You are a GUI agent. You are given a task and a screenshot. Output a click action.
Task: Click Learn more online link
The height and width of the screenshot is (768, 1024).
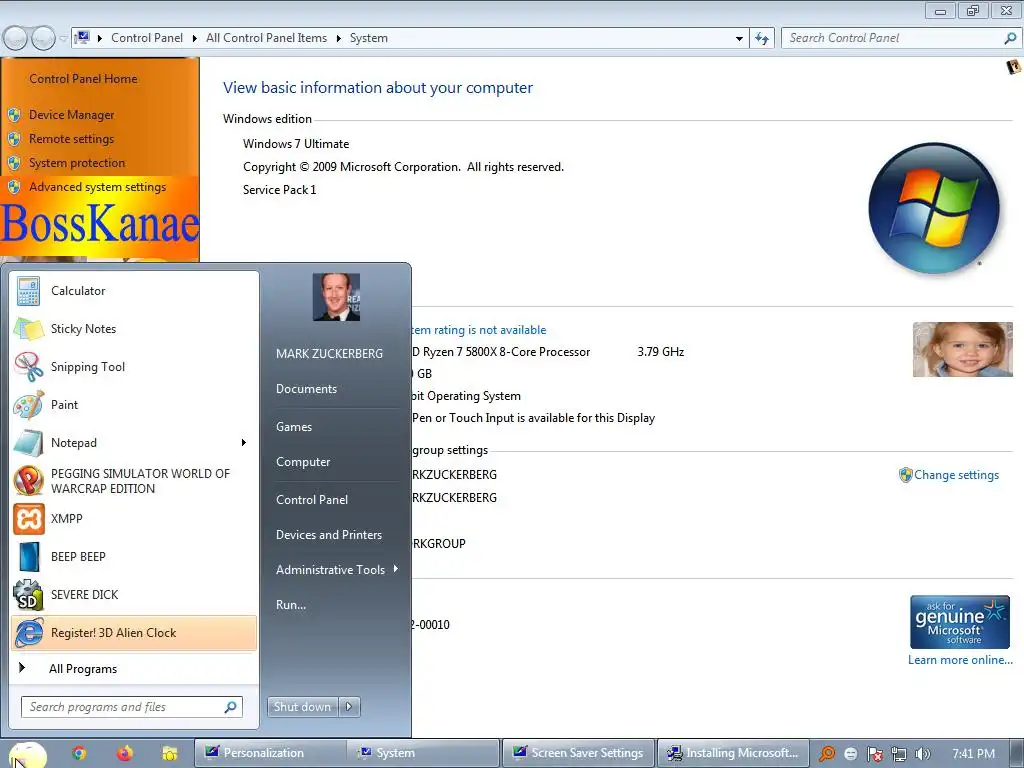coord(960,660)
